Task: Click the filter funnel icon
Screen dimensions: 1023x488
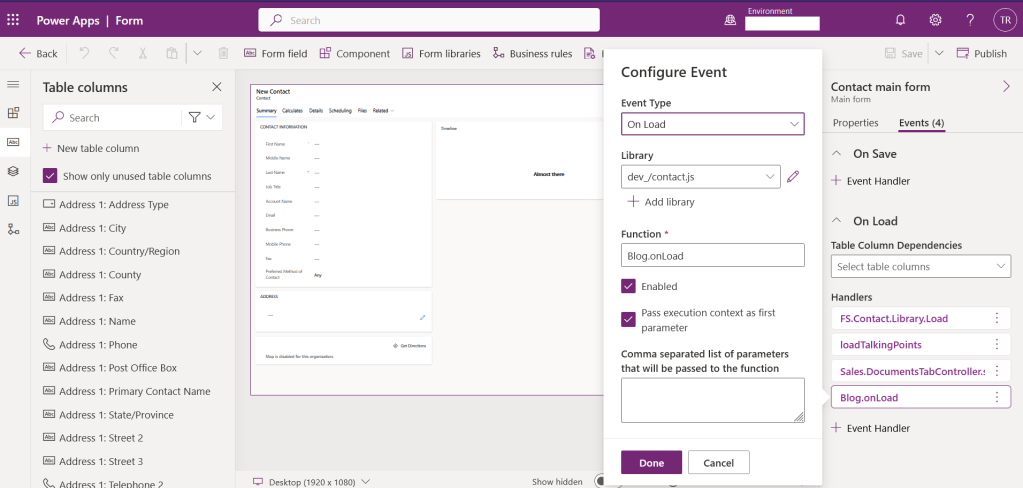Action: 194,117
